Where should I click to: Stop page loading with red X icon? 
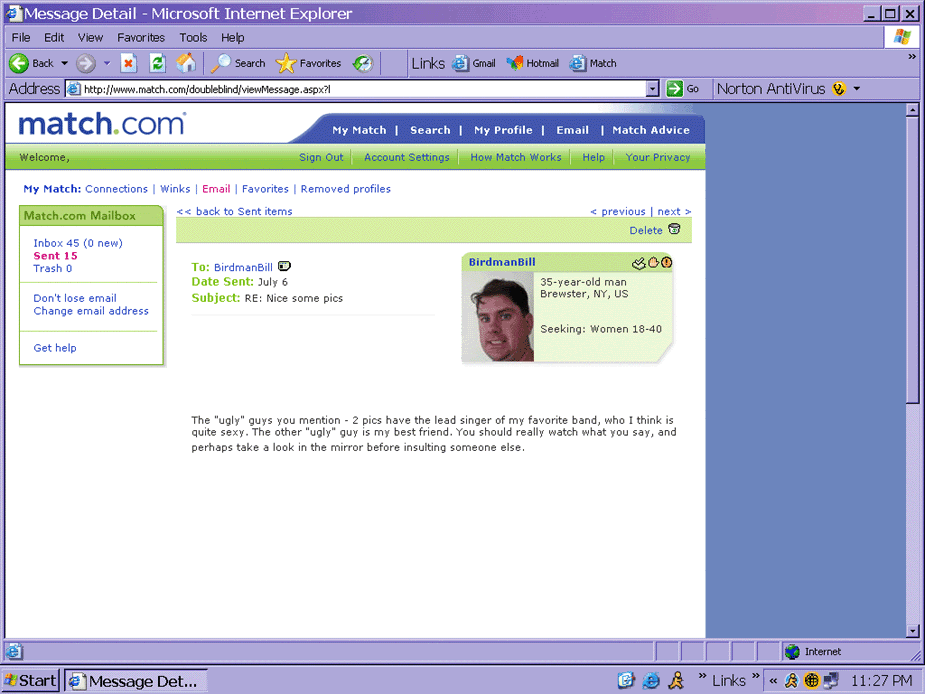click(129, 63)
